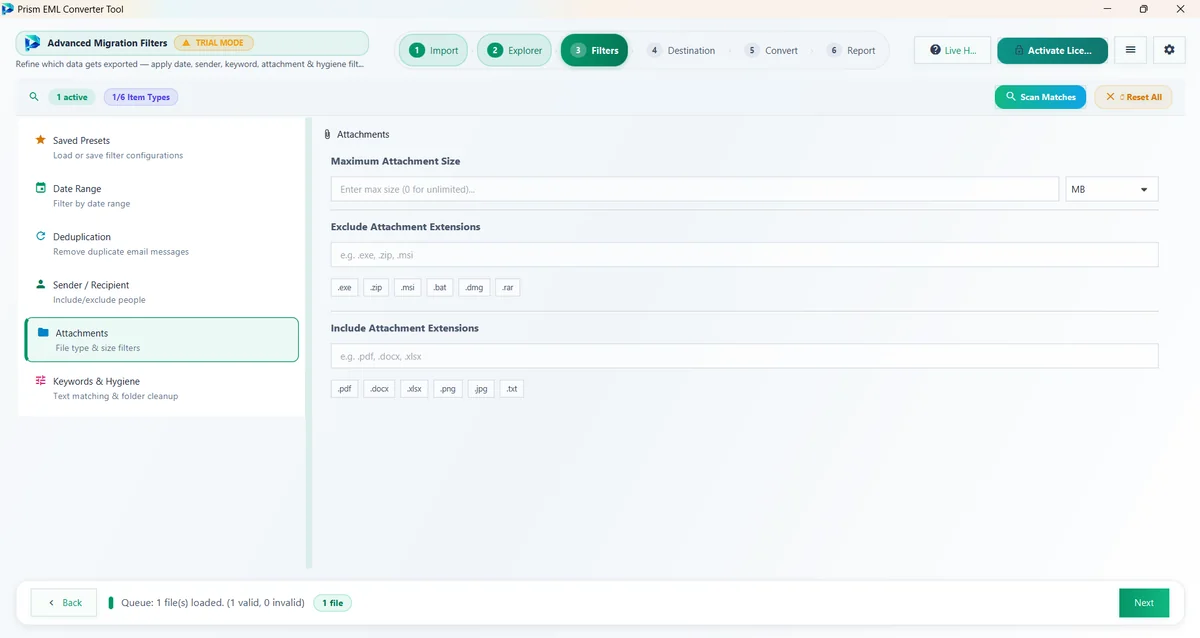1200x638 pixels.
Task: Open Sender / Recipient filter section
Action: [162, 292]
